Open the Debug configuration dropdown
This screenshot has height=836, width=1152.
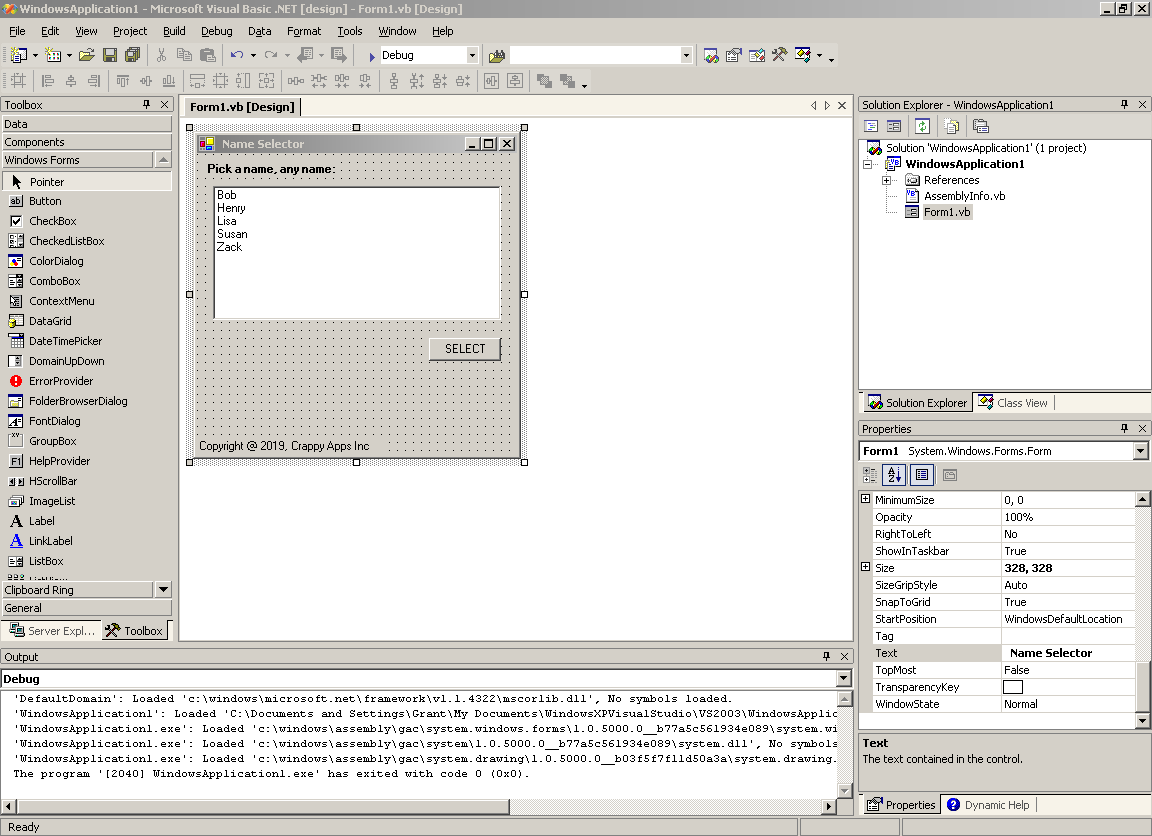pos(472,55)
